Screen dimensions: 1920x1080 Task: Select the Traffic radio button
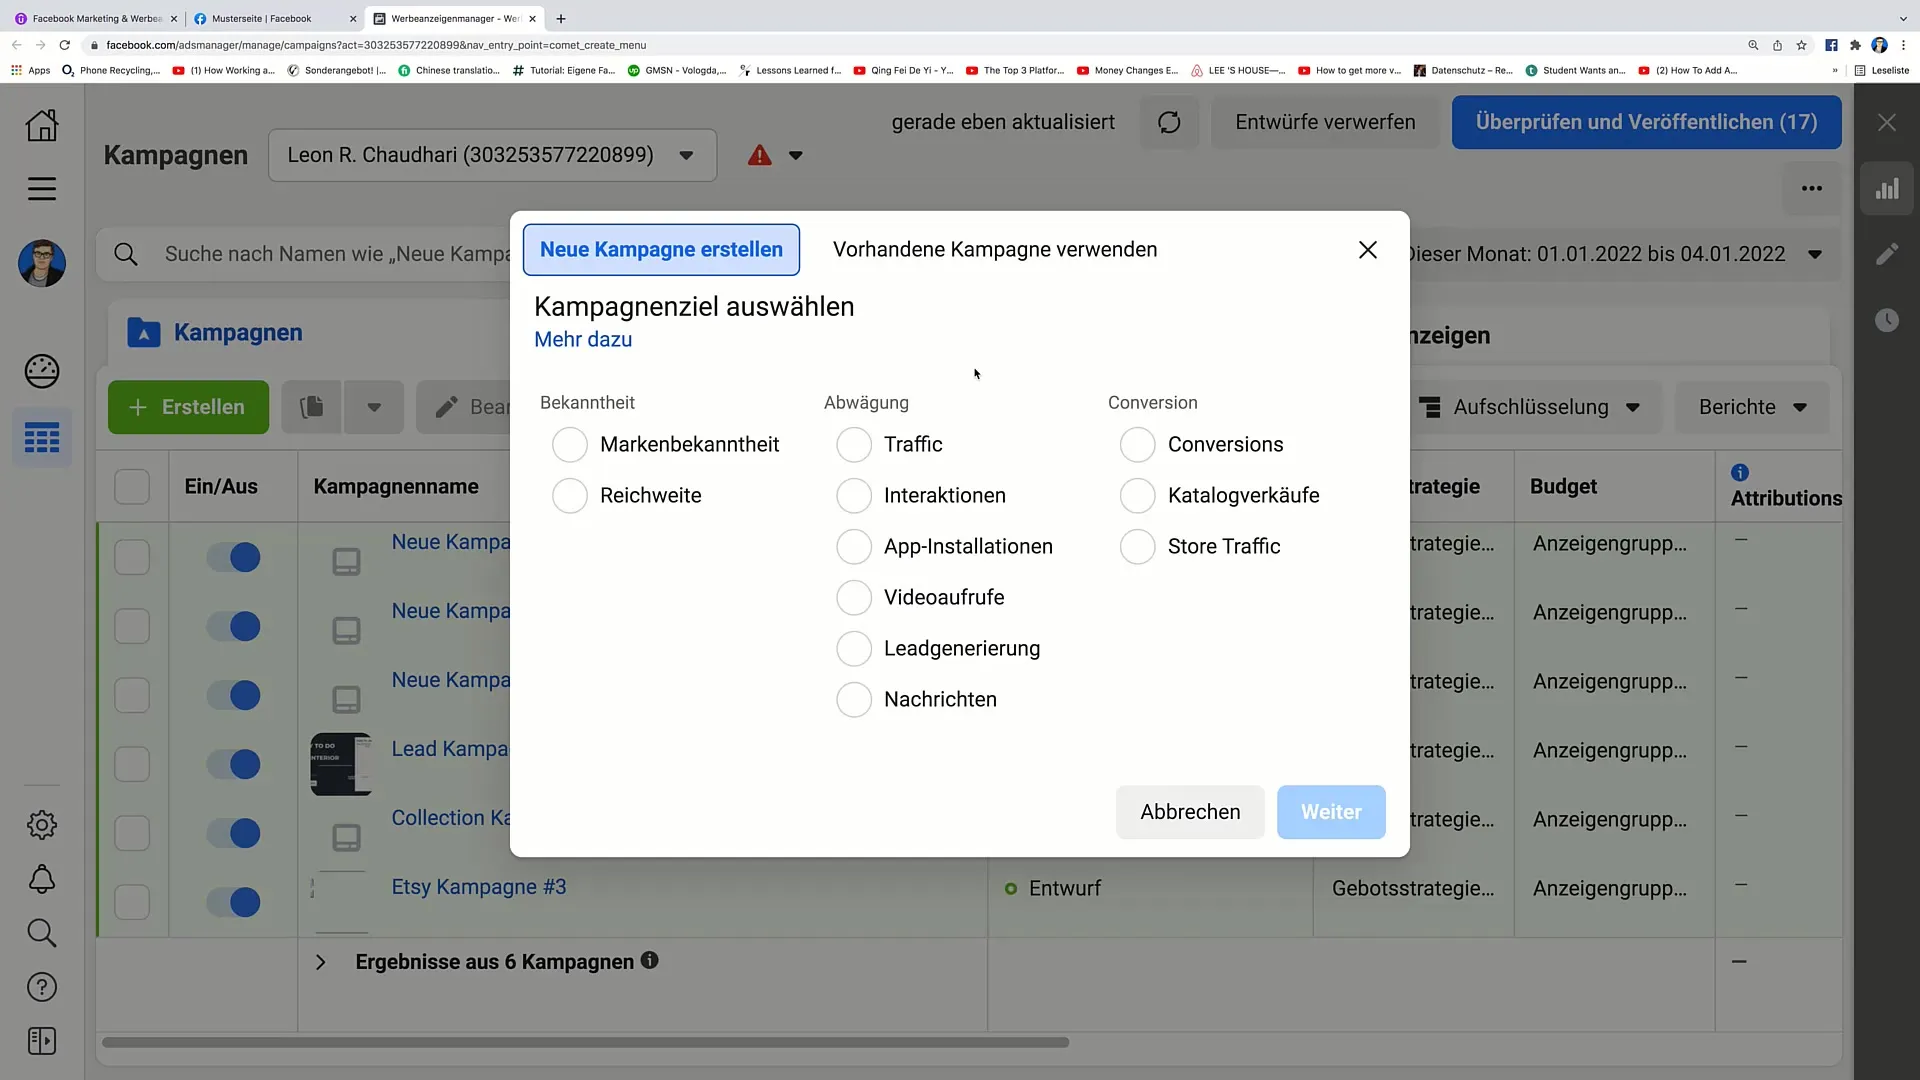click(x=855, y=444)
